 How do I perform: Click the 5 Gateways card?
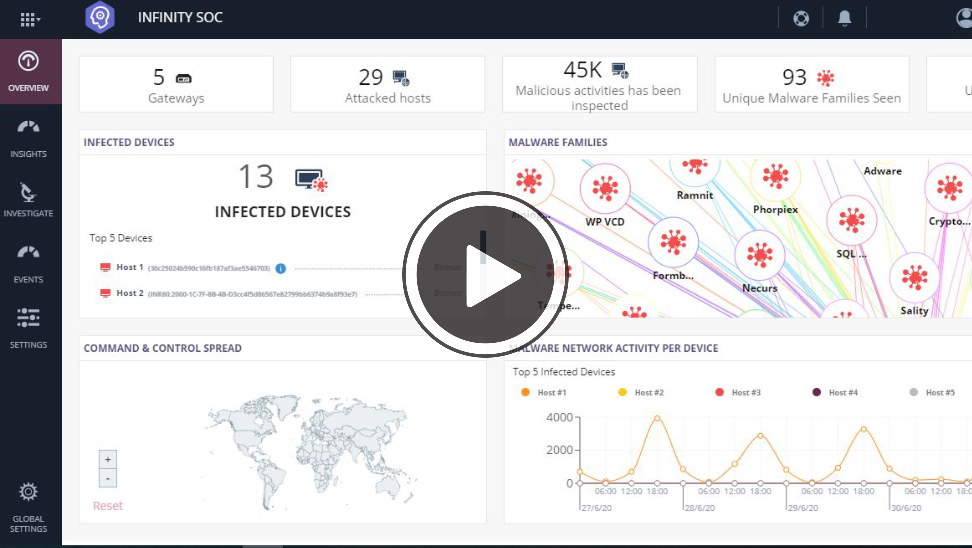pos(176,84)
